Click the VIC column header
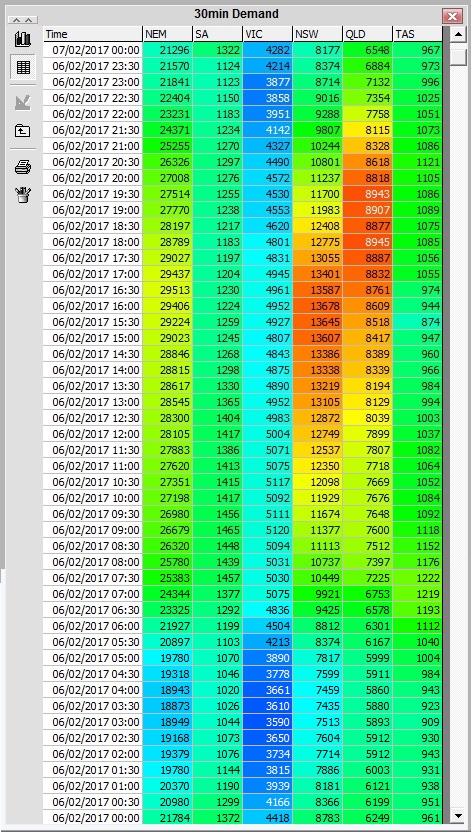This screenshot has height=833, width=471. click(x=268, y=35)
